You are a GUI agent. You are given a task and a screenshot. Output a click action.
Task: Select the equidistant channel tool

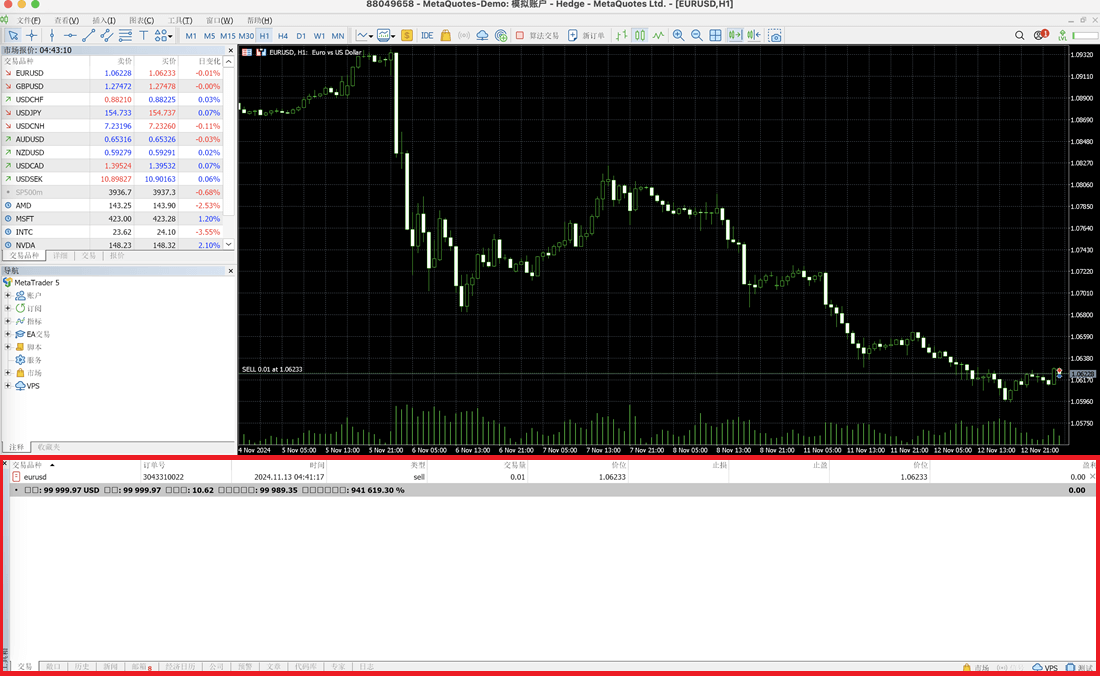tap(107, 36)
